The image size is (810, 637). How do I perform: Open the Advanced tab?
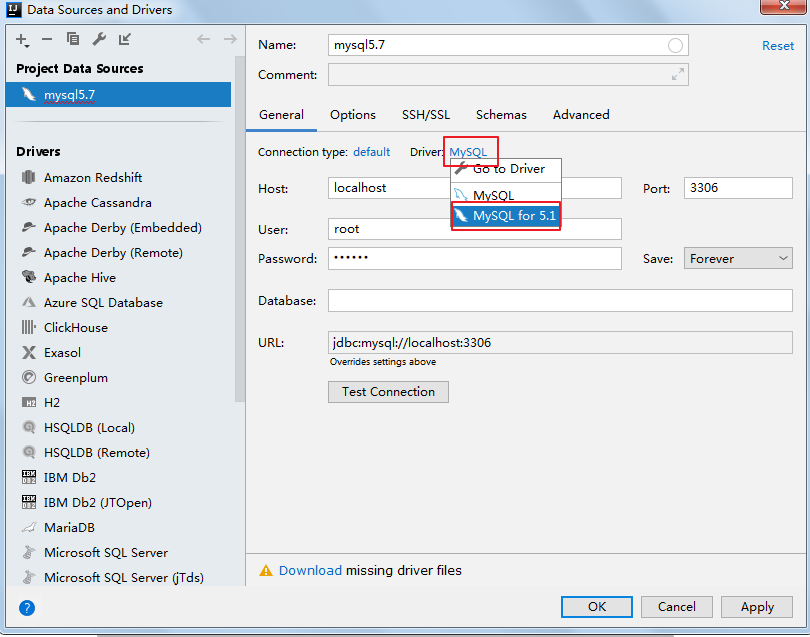coord(581,115)
